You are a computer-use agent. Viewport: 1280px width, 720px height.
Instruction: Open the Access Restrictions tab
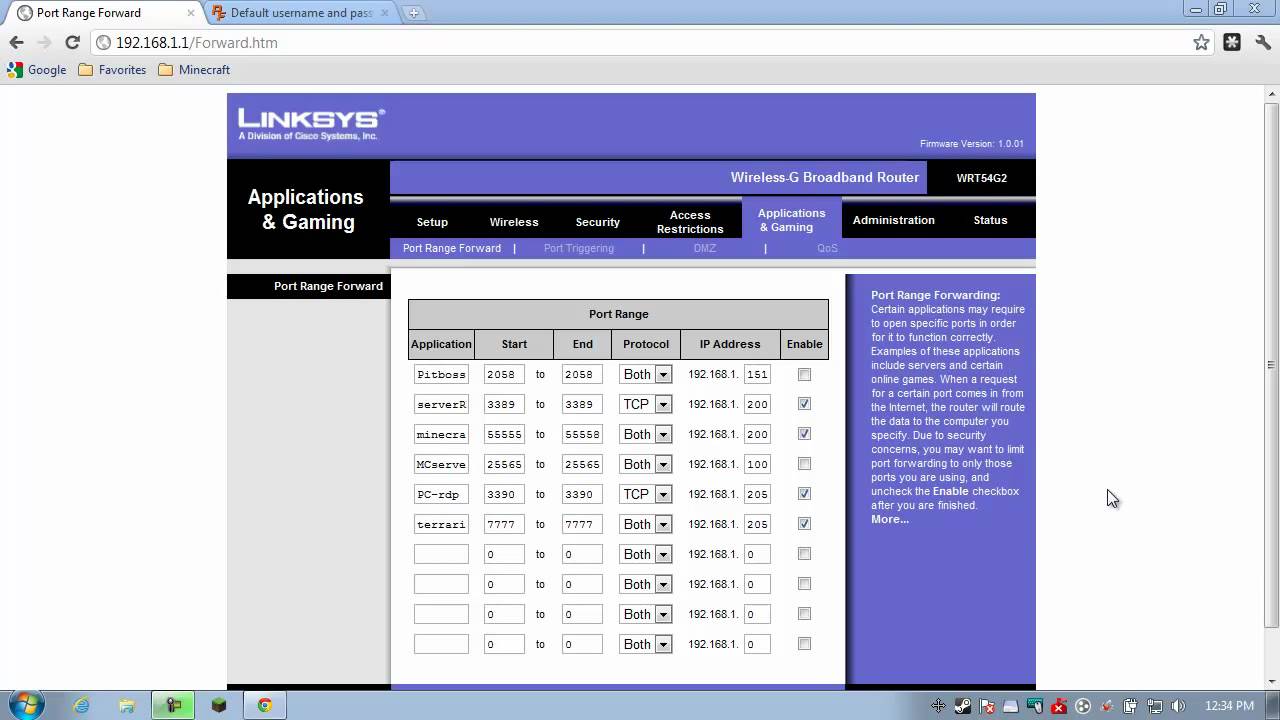click(x=690, y=222)
